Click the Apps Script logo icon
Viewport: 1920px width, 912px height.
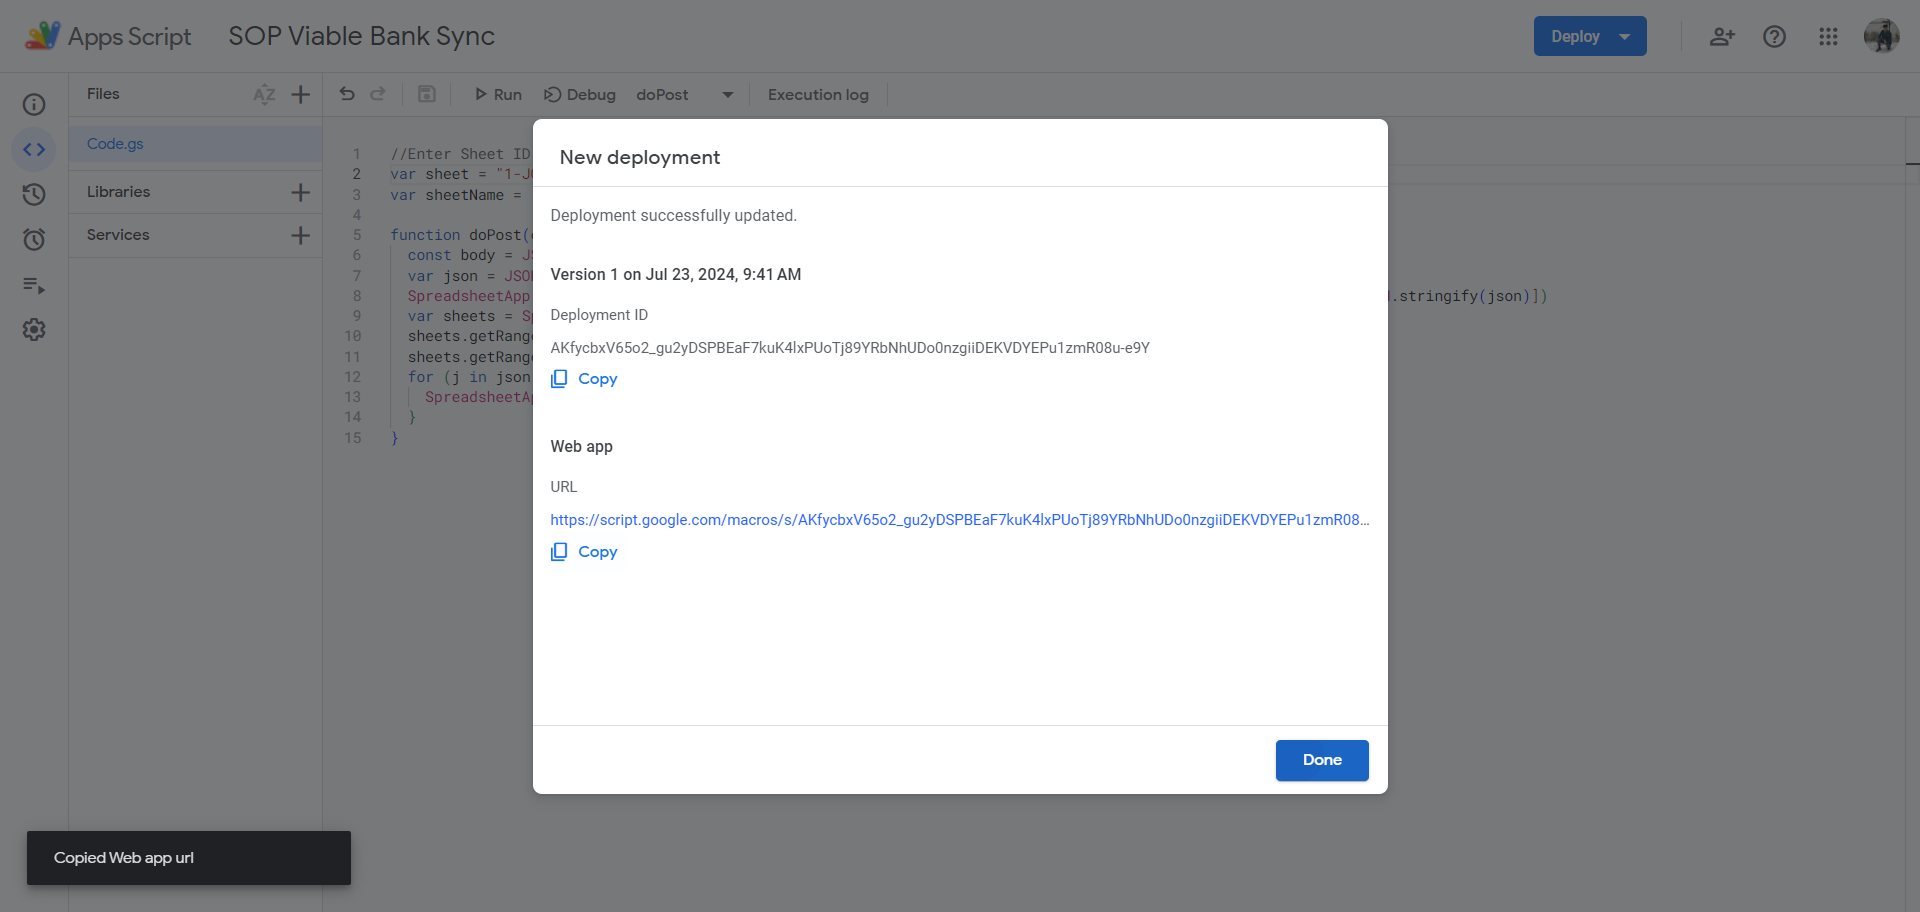coord(42,36)
